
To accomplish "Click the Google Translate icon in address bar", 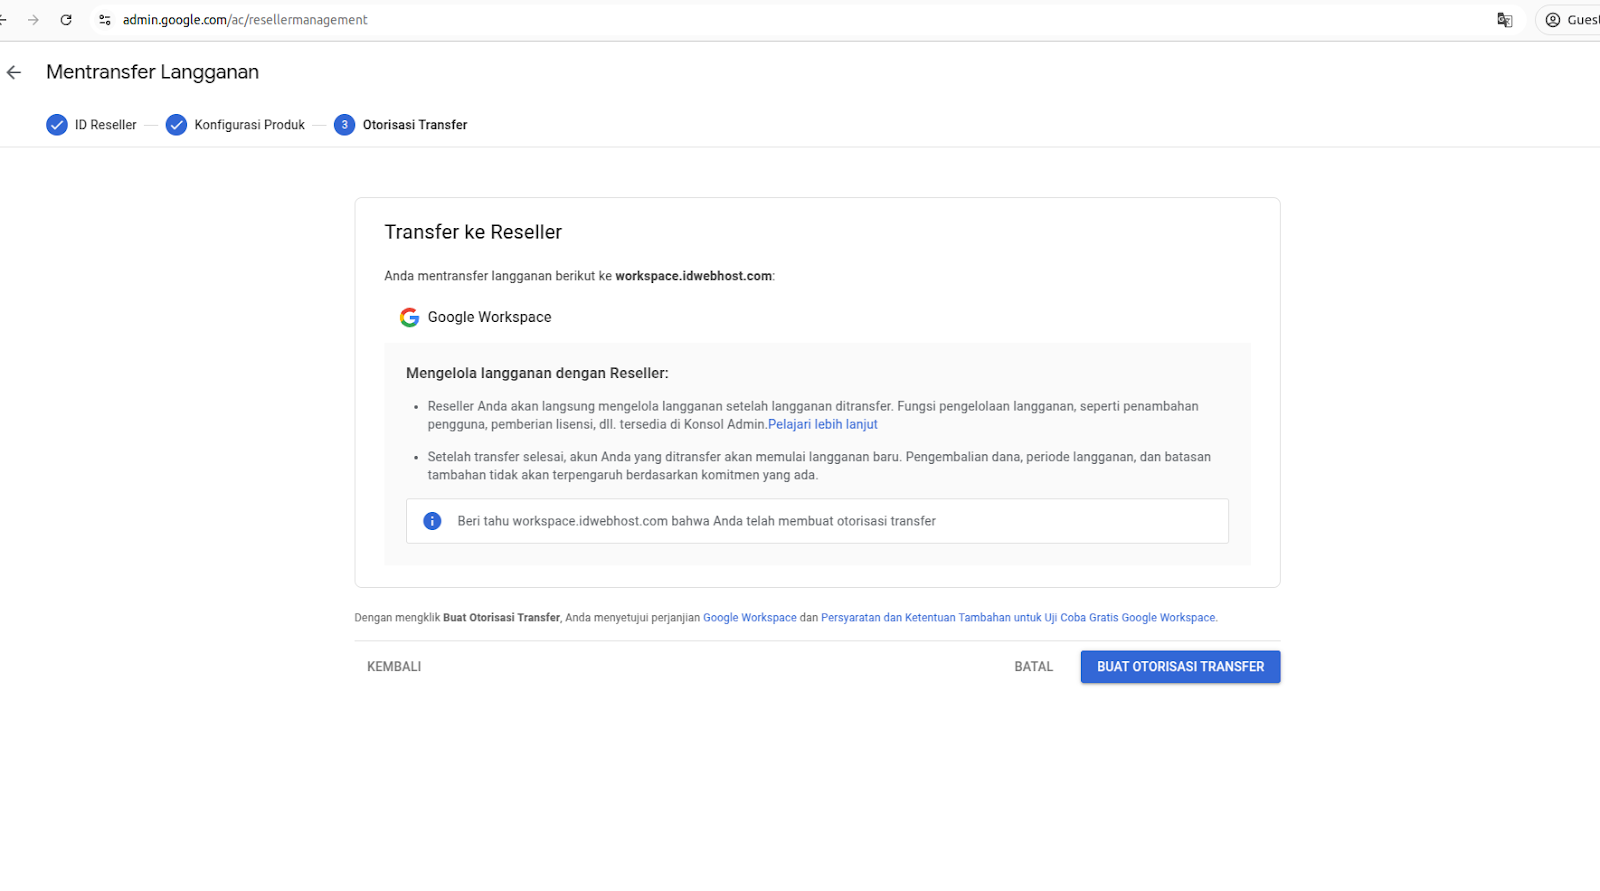I will click(1504, 19).
